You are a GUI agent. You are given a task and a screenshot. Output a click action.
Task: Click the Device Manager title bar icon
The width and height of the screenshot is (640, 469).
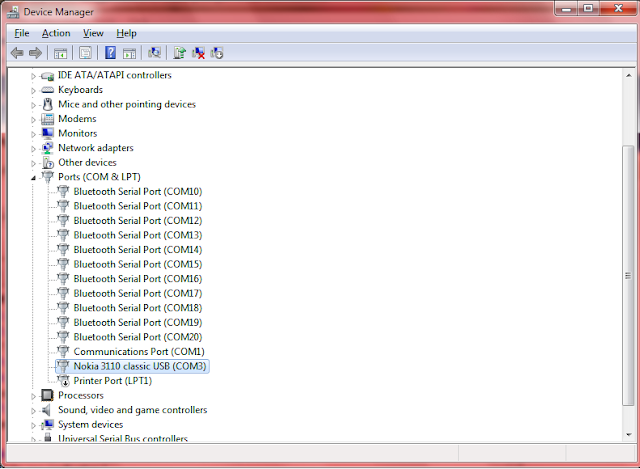13,12
